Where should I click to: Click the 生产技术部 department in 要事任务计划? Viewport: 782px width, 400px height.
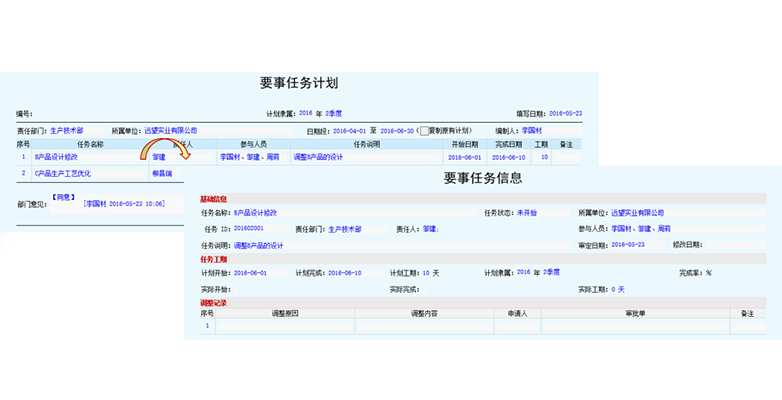[x=67, y=130]
